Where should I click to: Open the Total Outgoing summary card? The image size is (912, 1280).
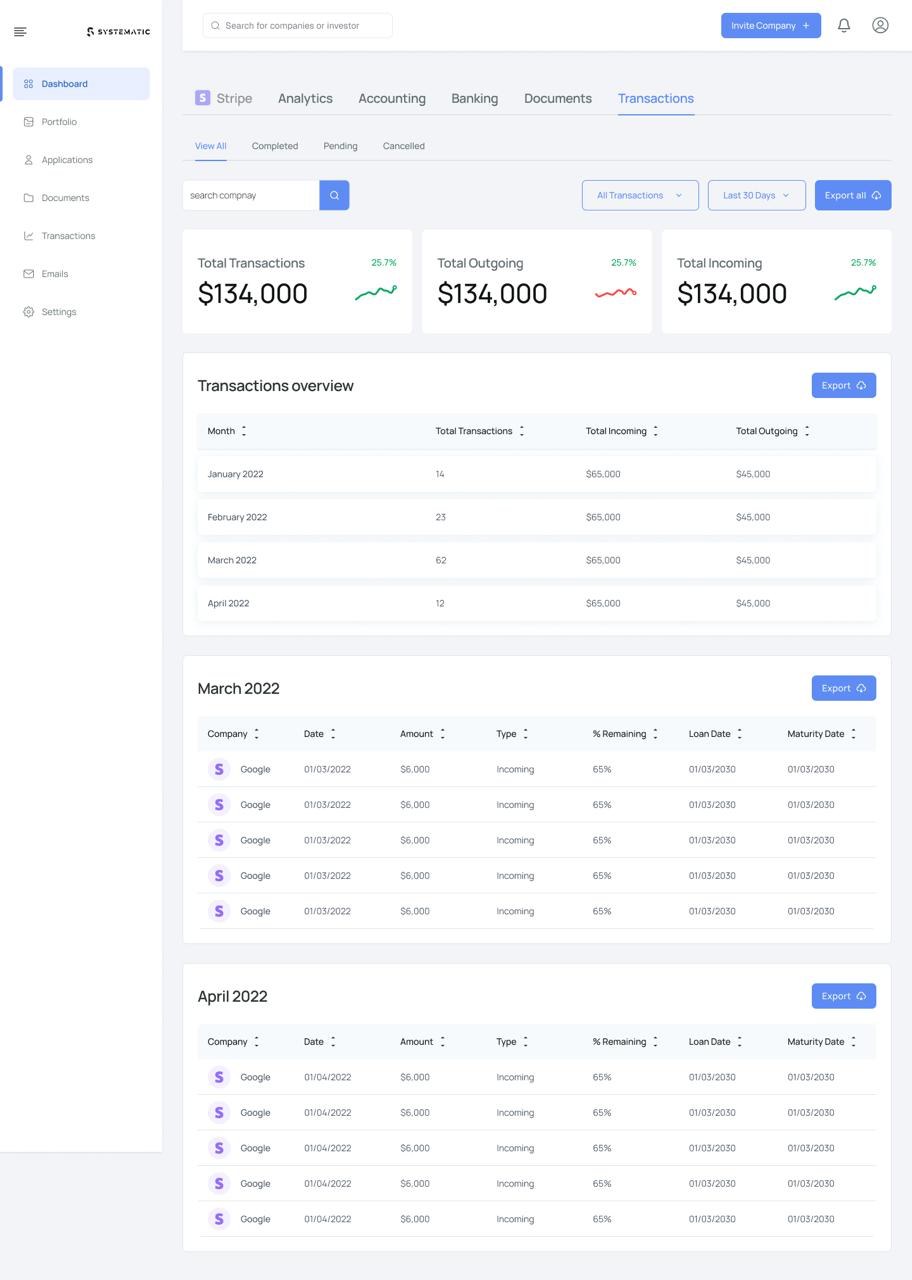[x=537, y=281]
